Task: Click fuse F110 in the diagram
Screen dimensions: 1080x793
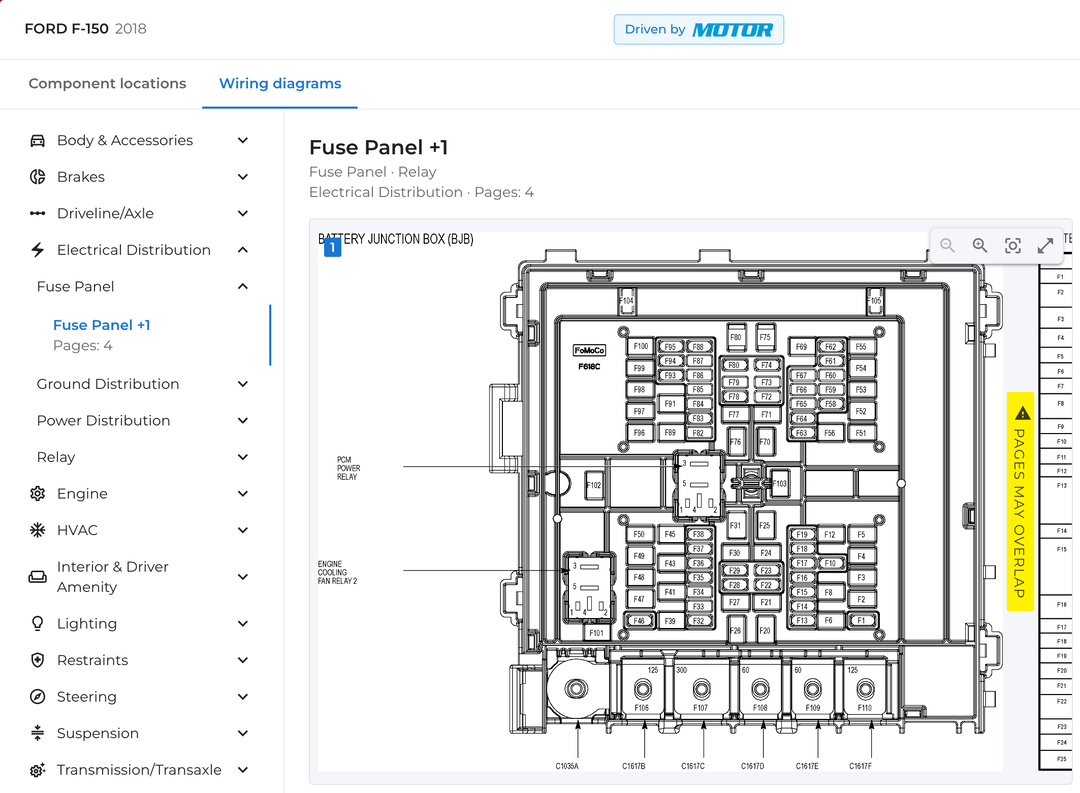Action: (x=865, y=689)
